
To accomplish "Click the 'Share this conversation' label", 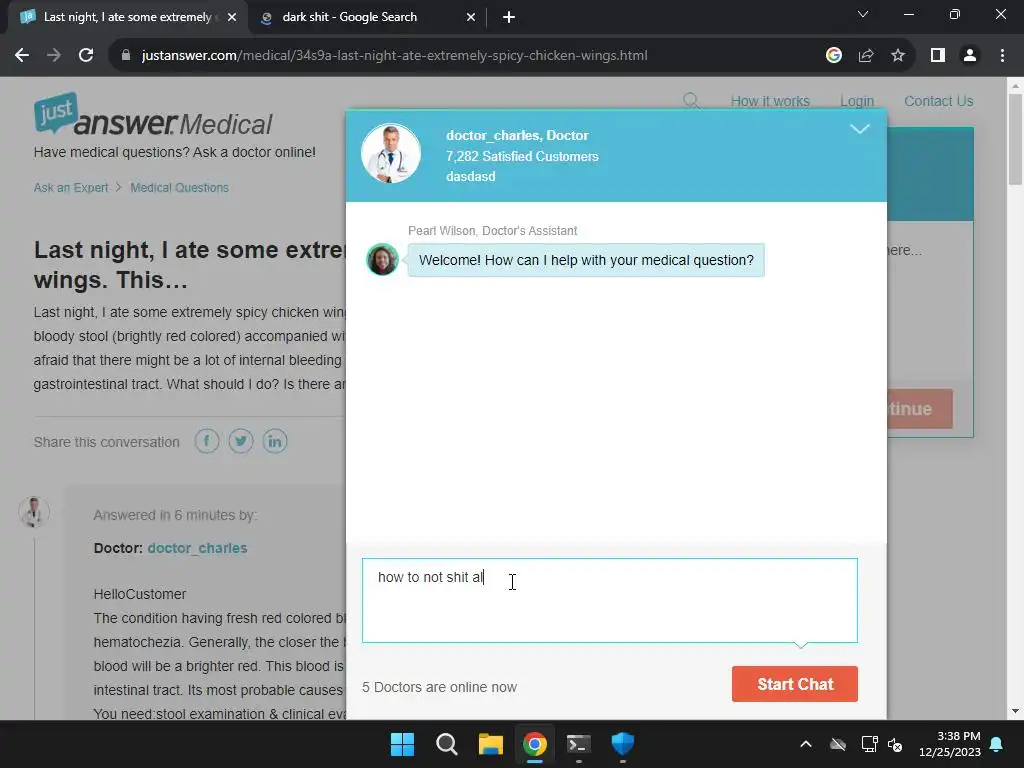I will coord(106,442).
